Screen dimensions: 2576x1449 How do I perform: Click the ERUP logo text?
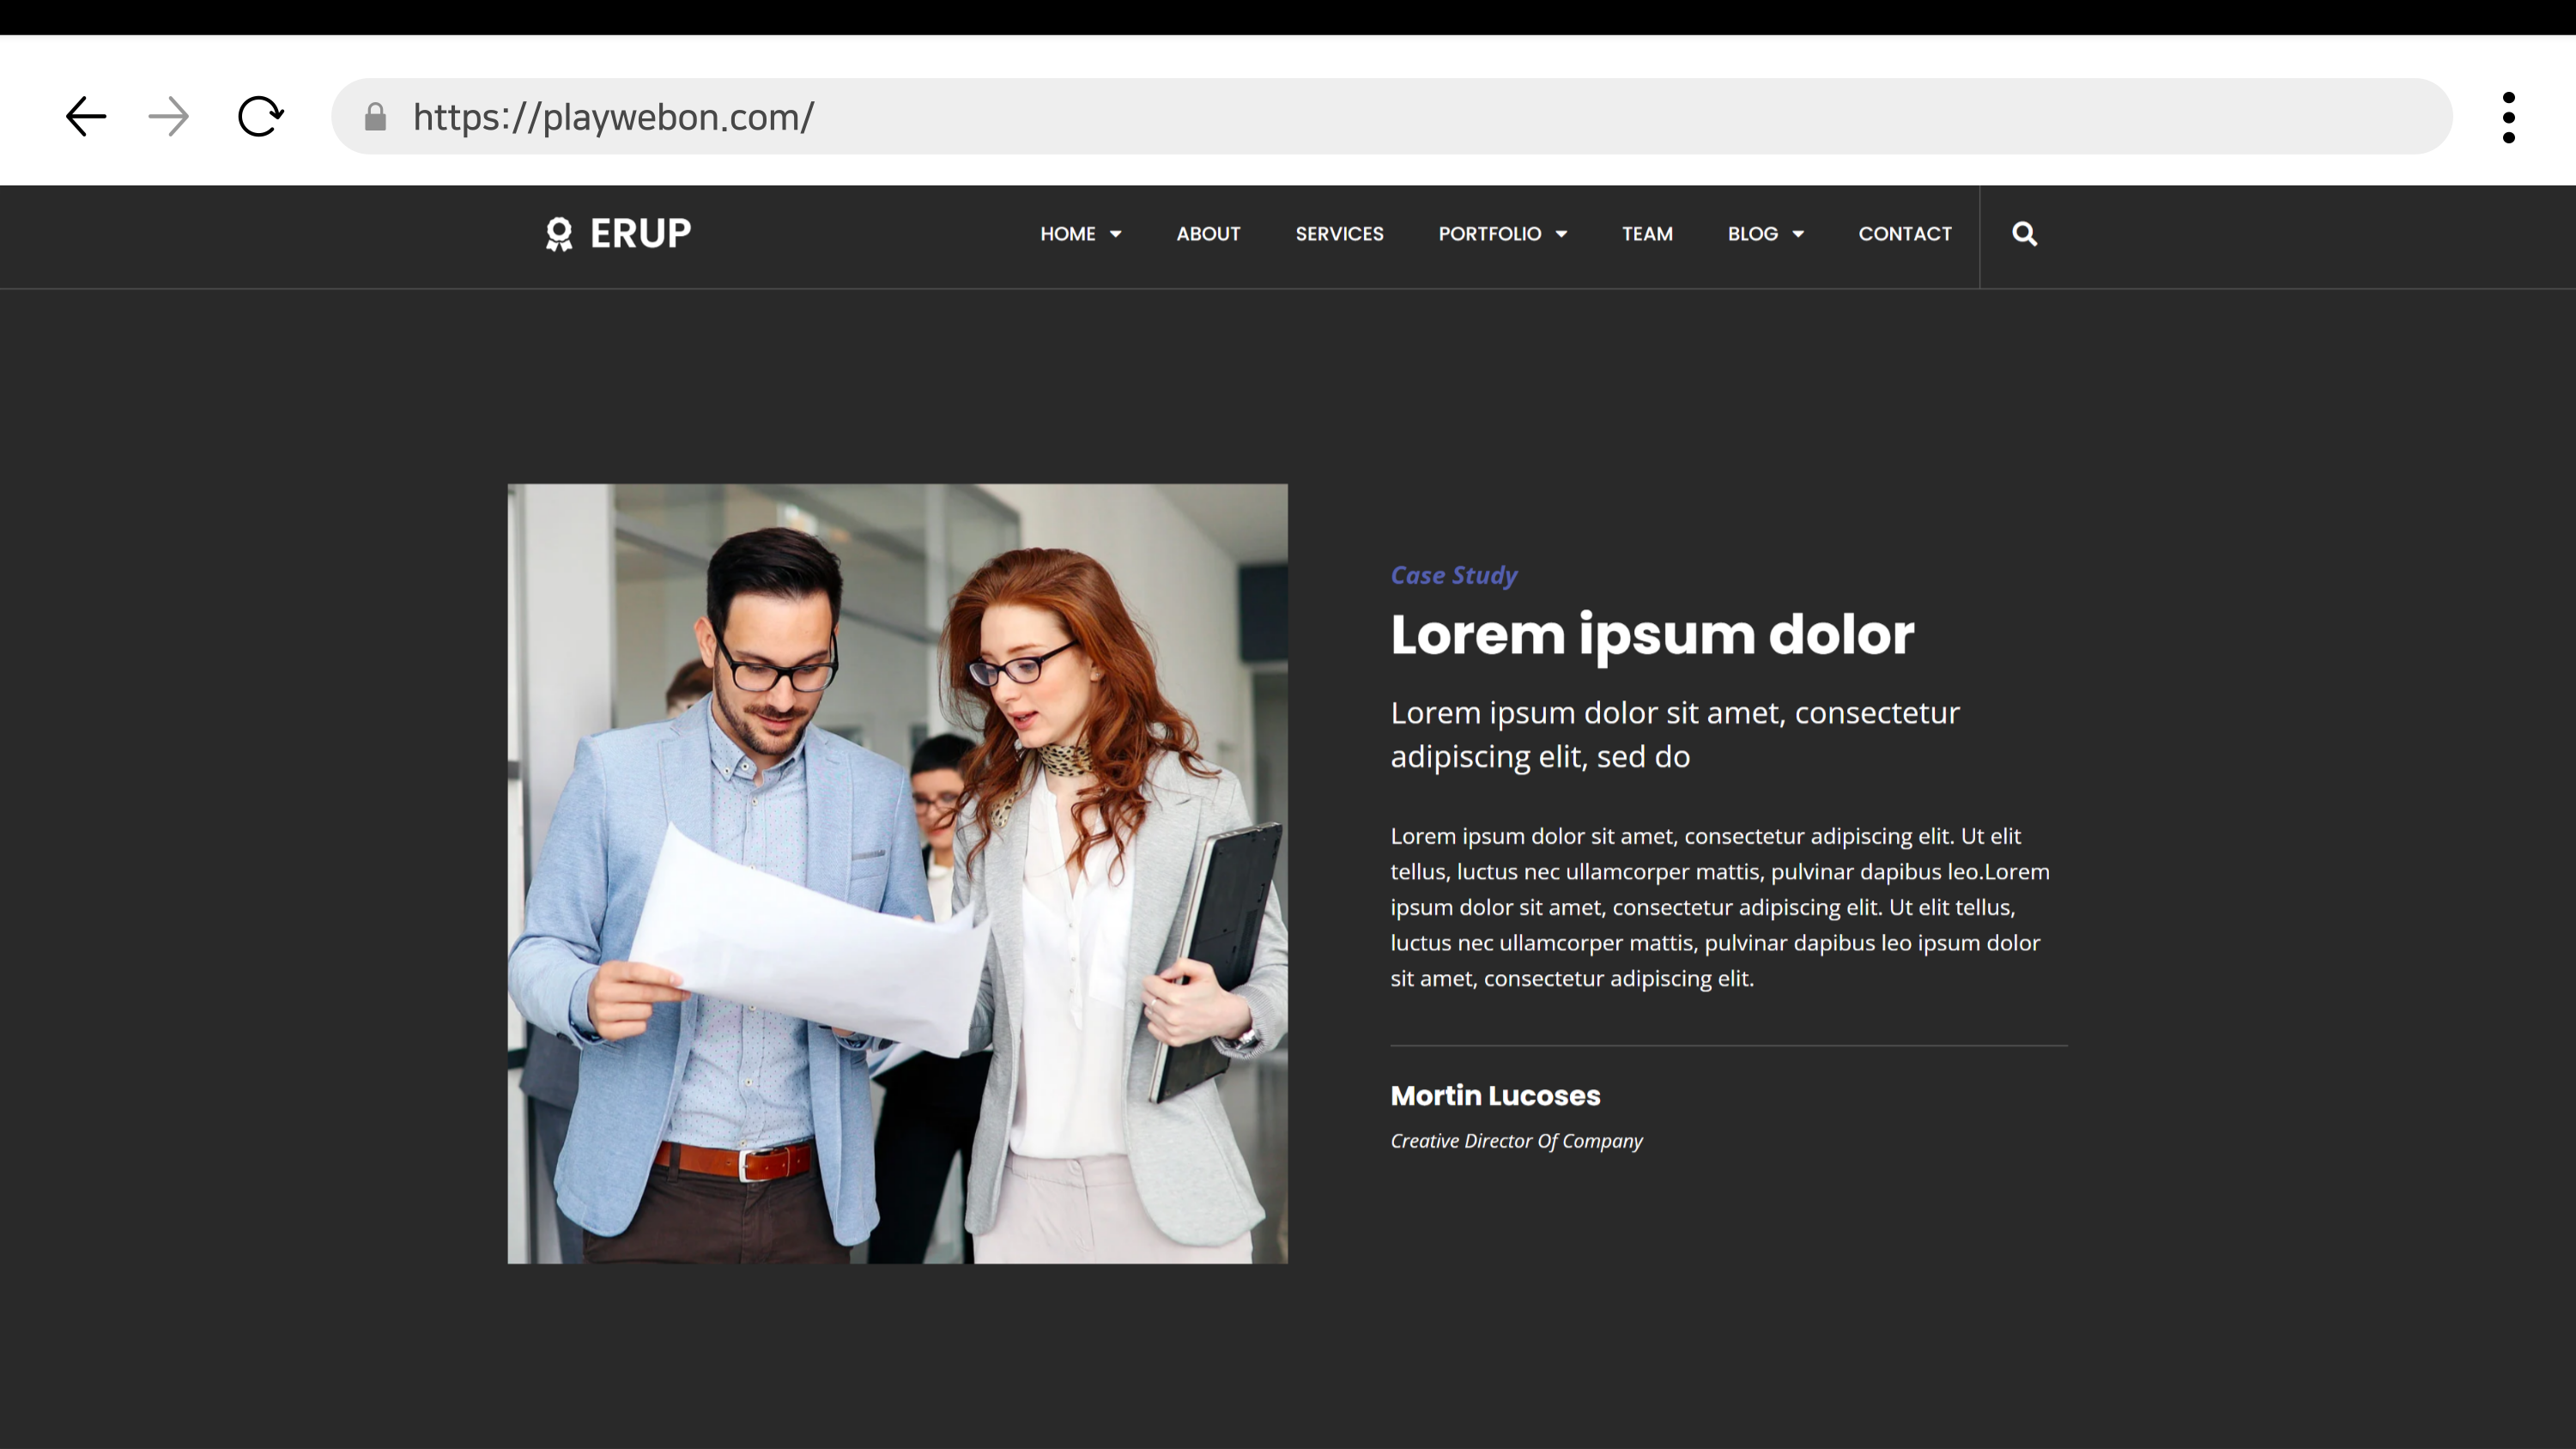[x=640, y=234]
